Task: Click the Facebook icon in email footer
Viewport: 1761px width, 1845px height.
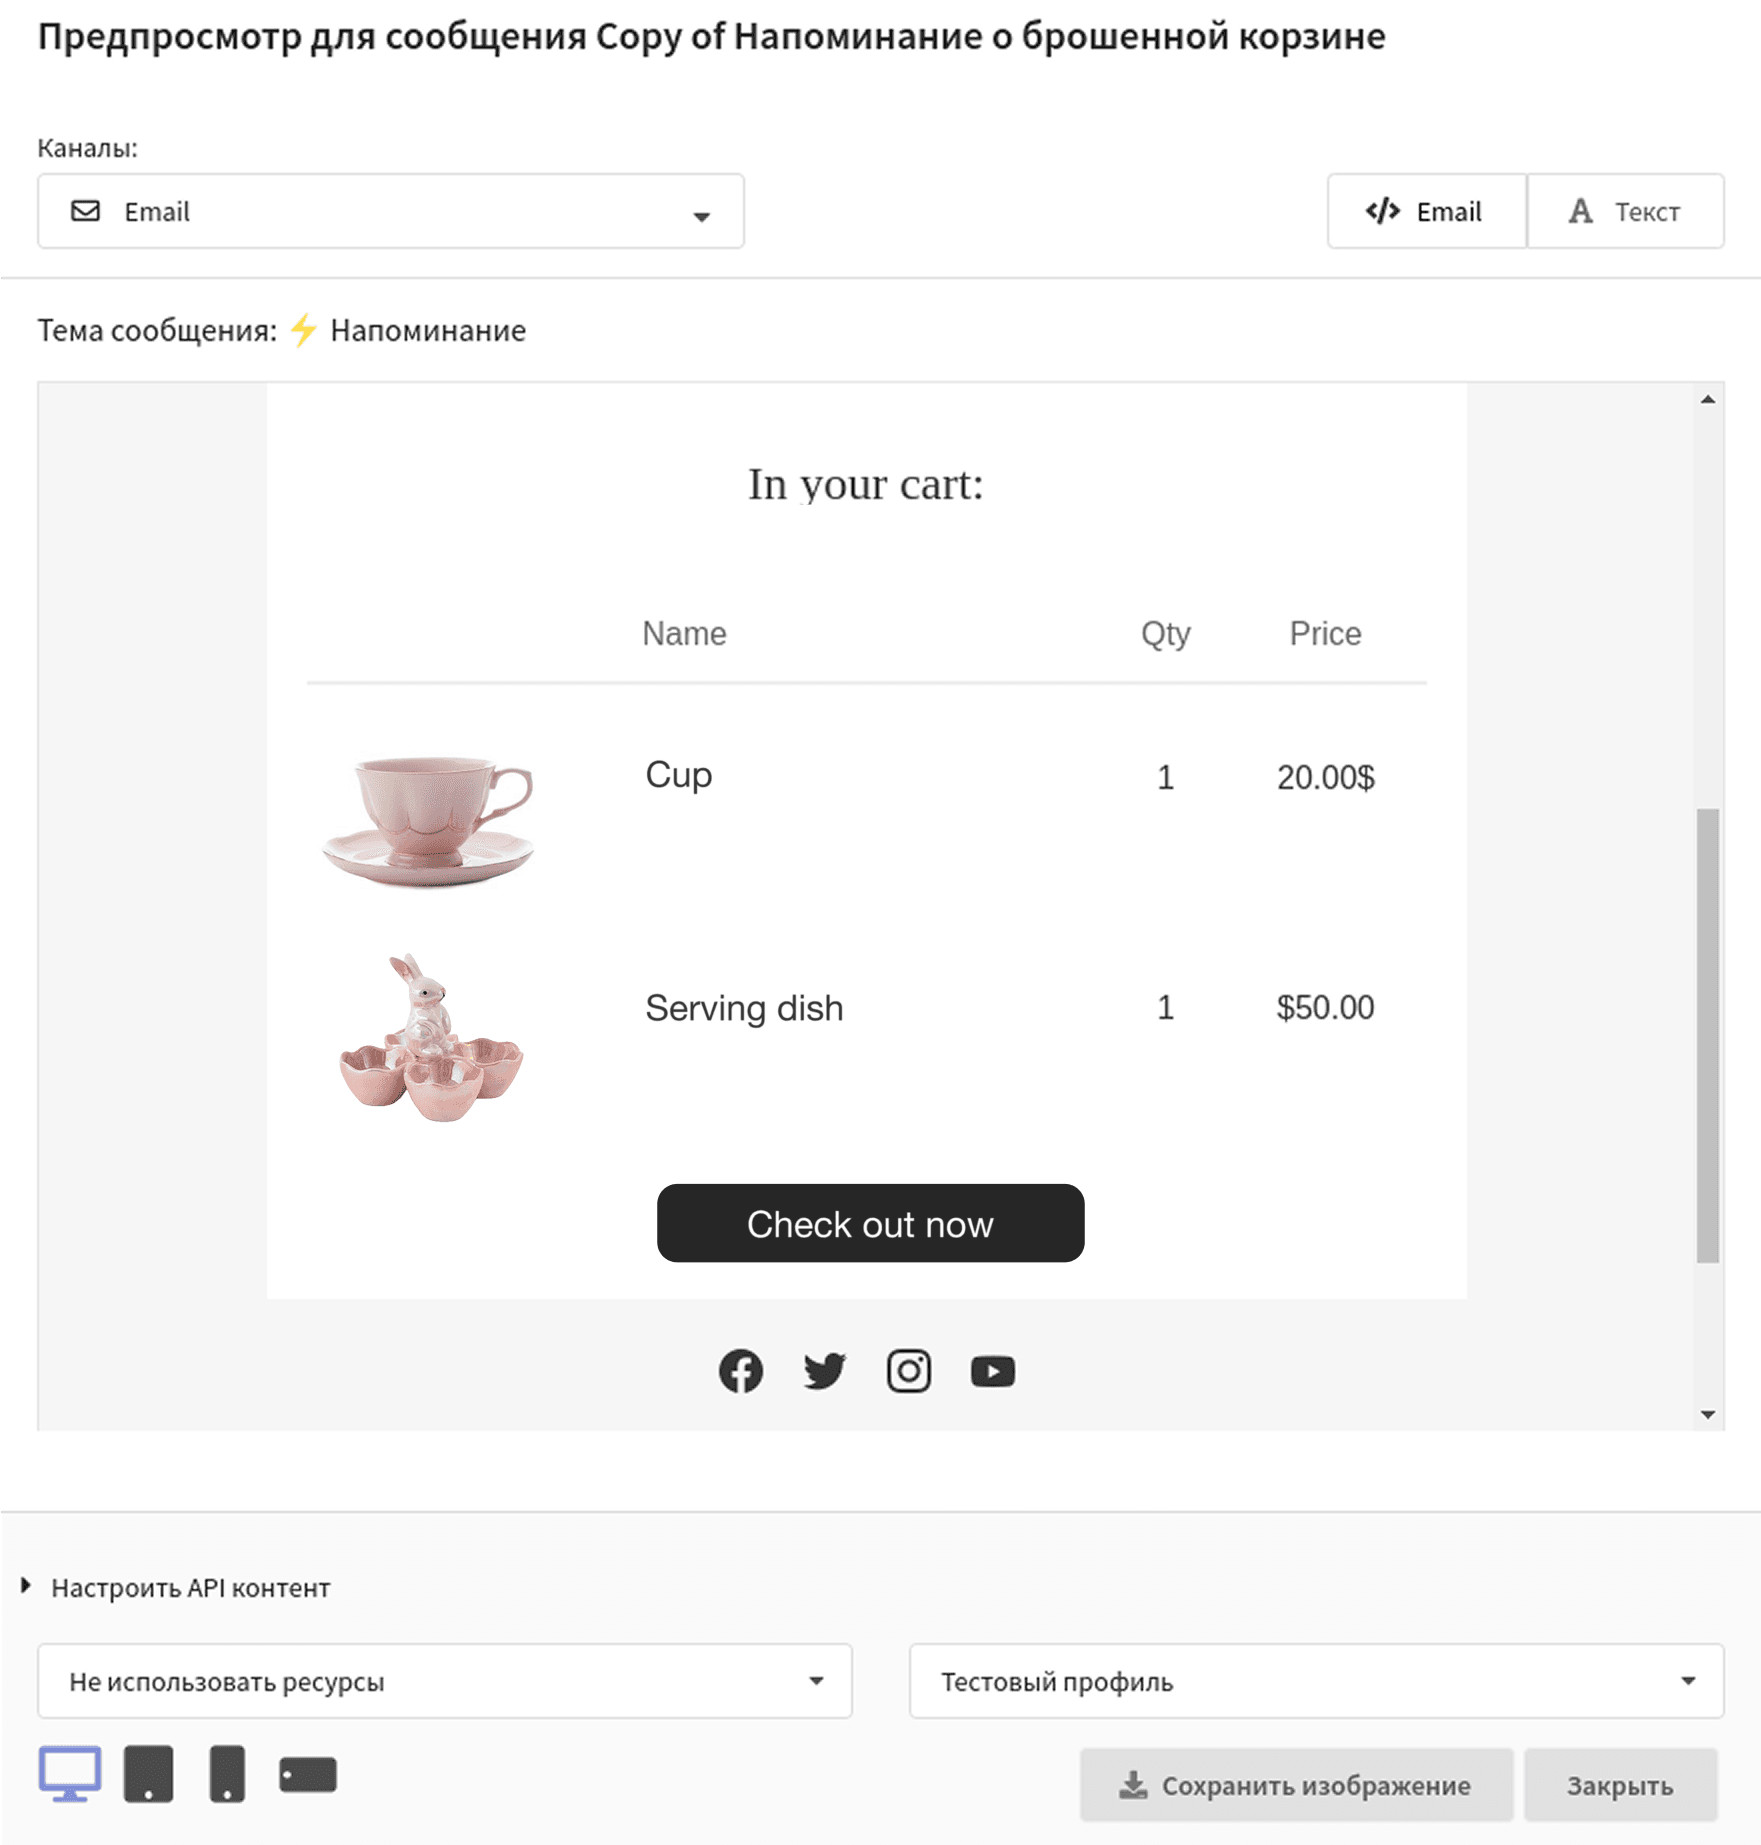Action: click(741, 1371)
